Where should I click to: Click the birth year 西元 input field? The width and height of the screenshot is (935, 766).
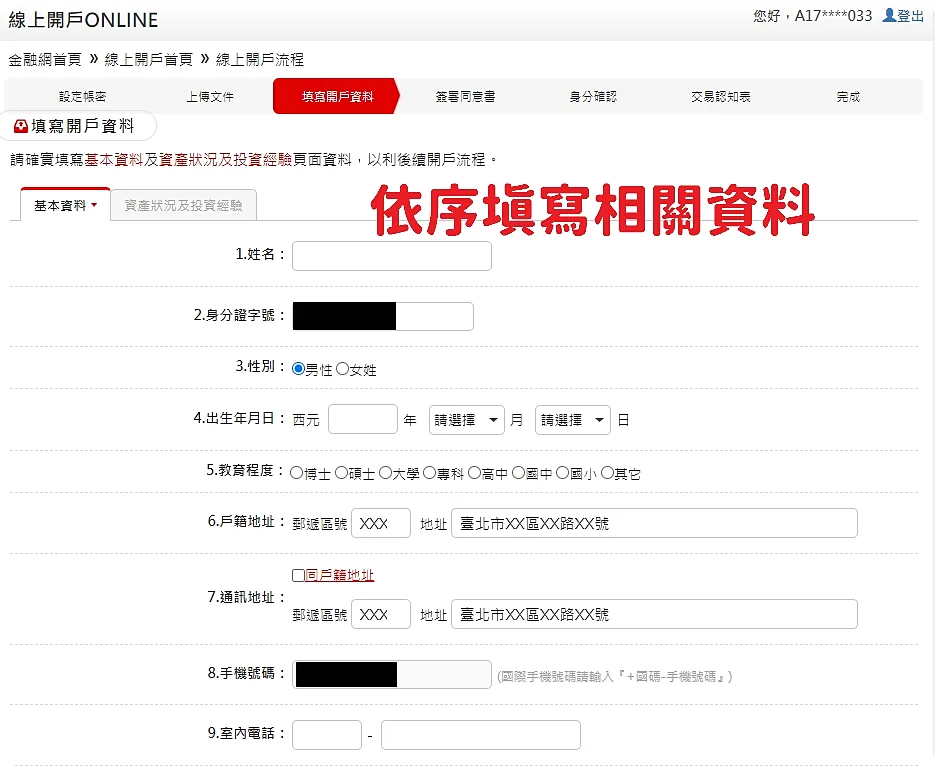point(363,419)
